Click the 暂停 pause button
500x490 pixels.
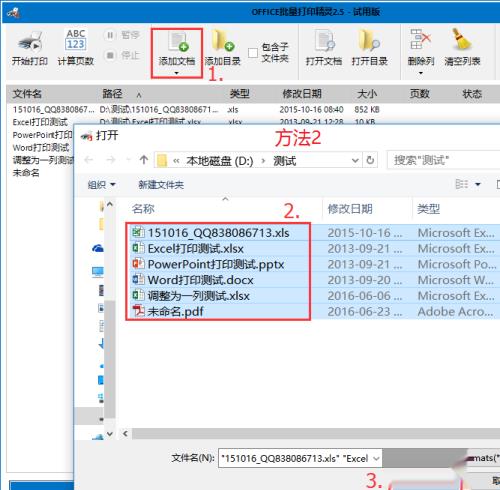pos(122,35)
